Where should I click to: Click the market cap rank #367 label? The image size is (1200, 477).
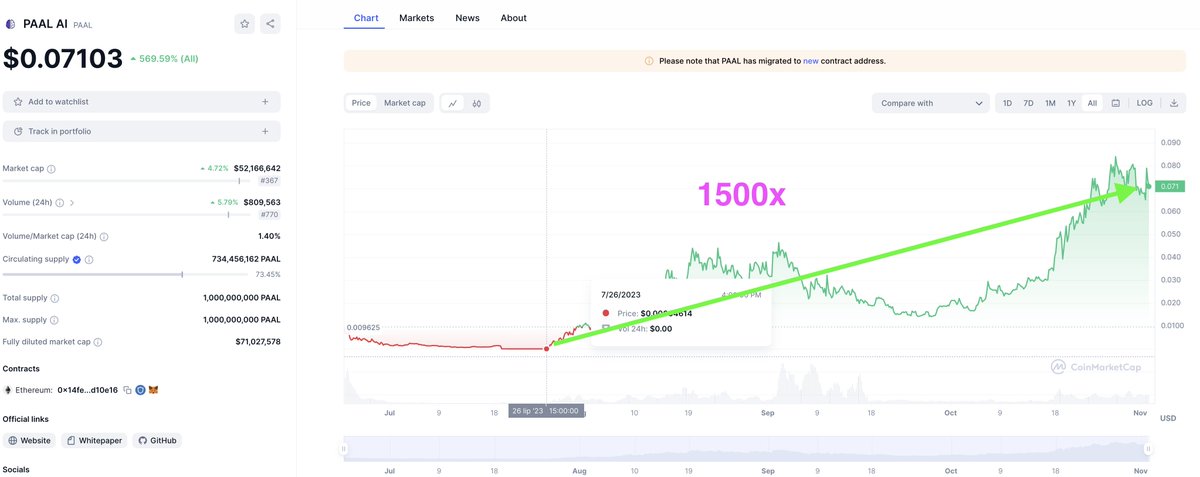click(x=269, y=181)
